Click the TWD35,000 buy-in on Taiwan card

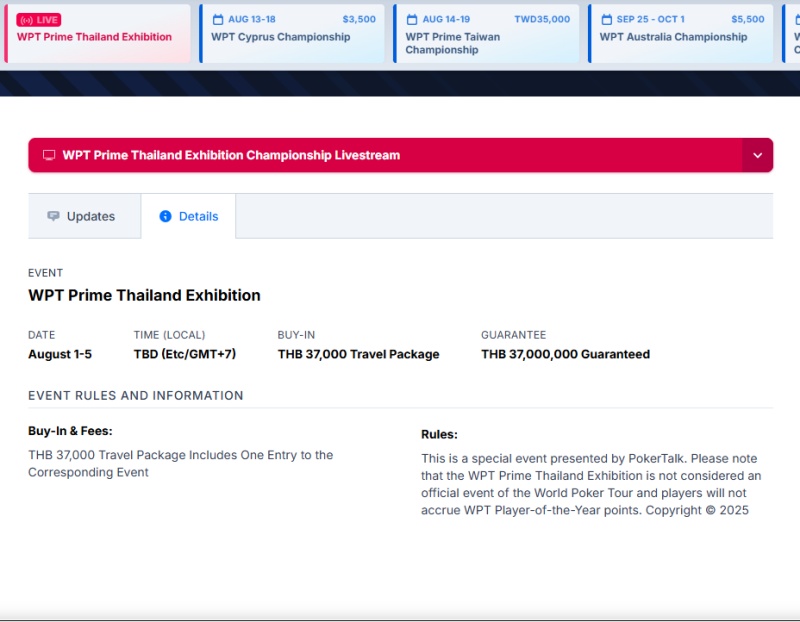[542, 19]
